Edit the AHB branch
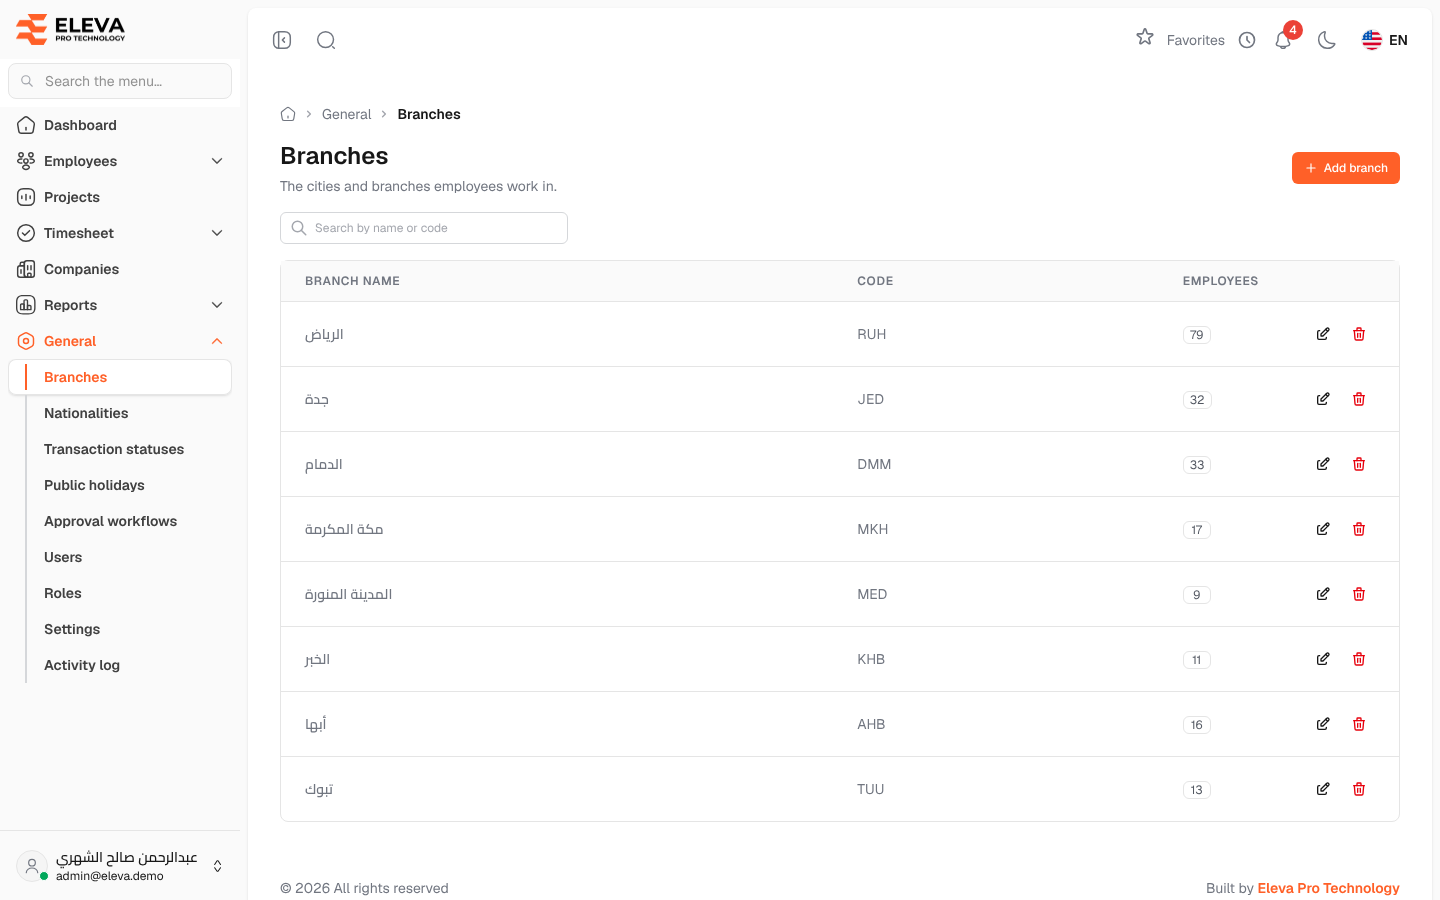This screenshot has width=1440, height=900. (x=1323, y=724)
